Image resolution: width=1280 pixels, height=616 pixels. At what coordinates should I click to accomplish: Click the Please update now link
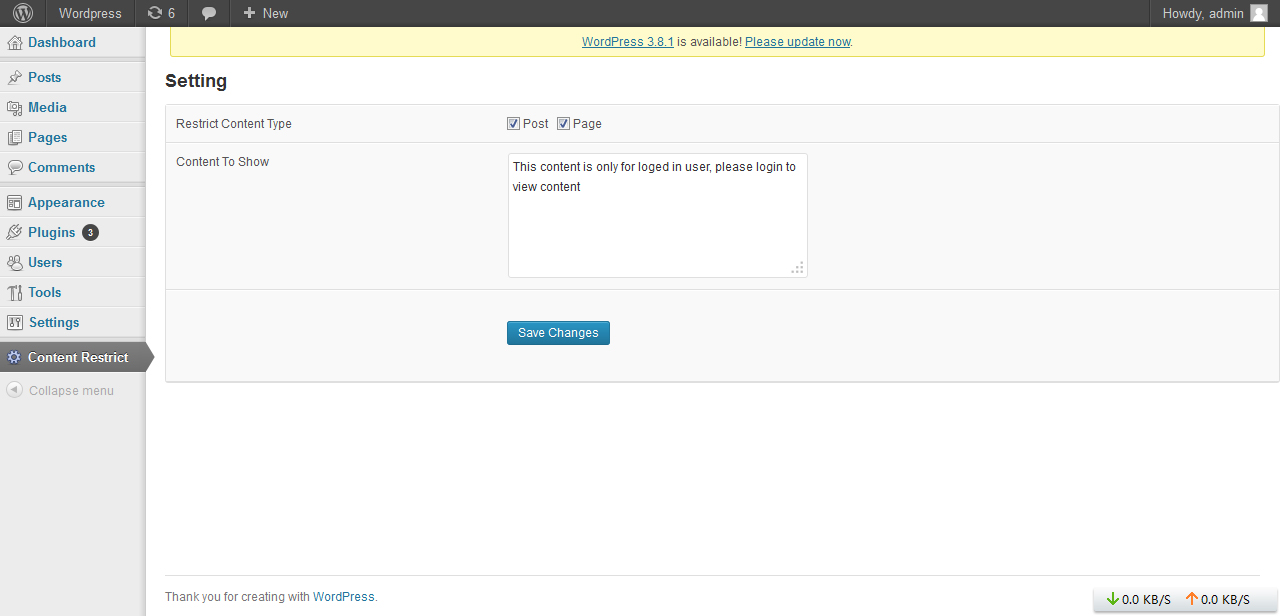(x=798, y=42)
